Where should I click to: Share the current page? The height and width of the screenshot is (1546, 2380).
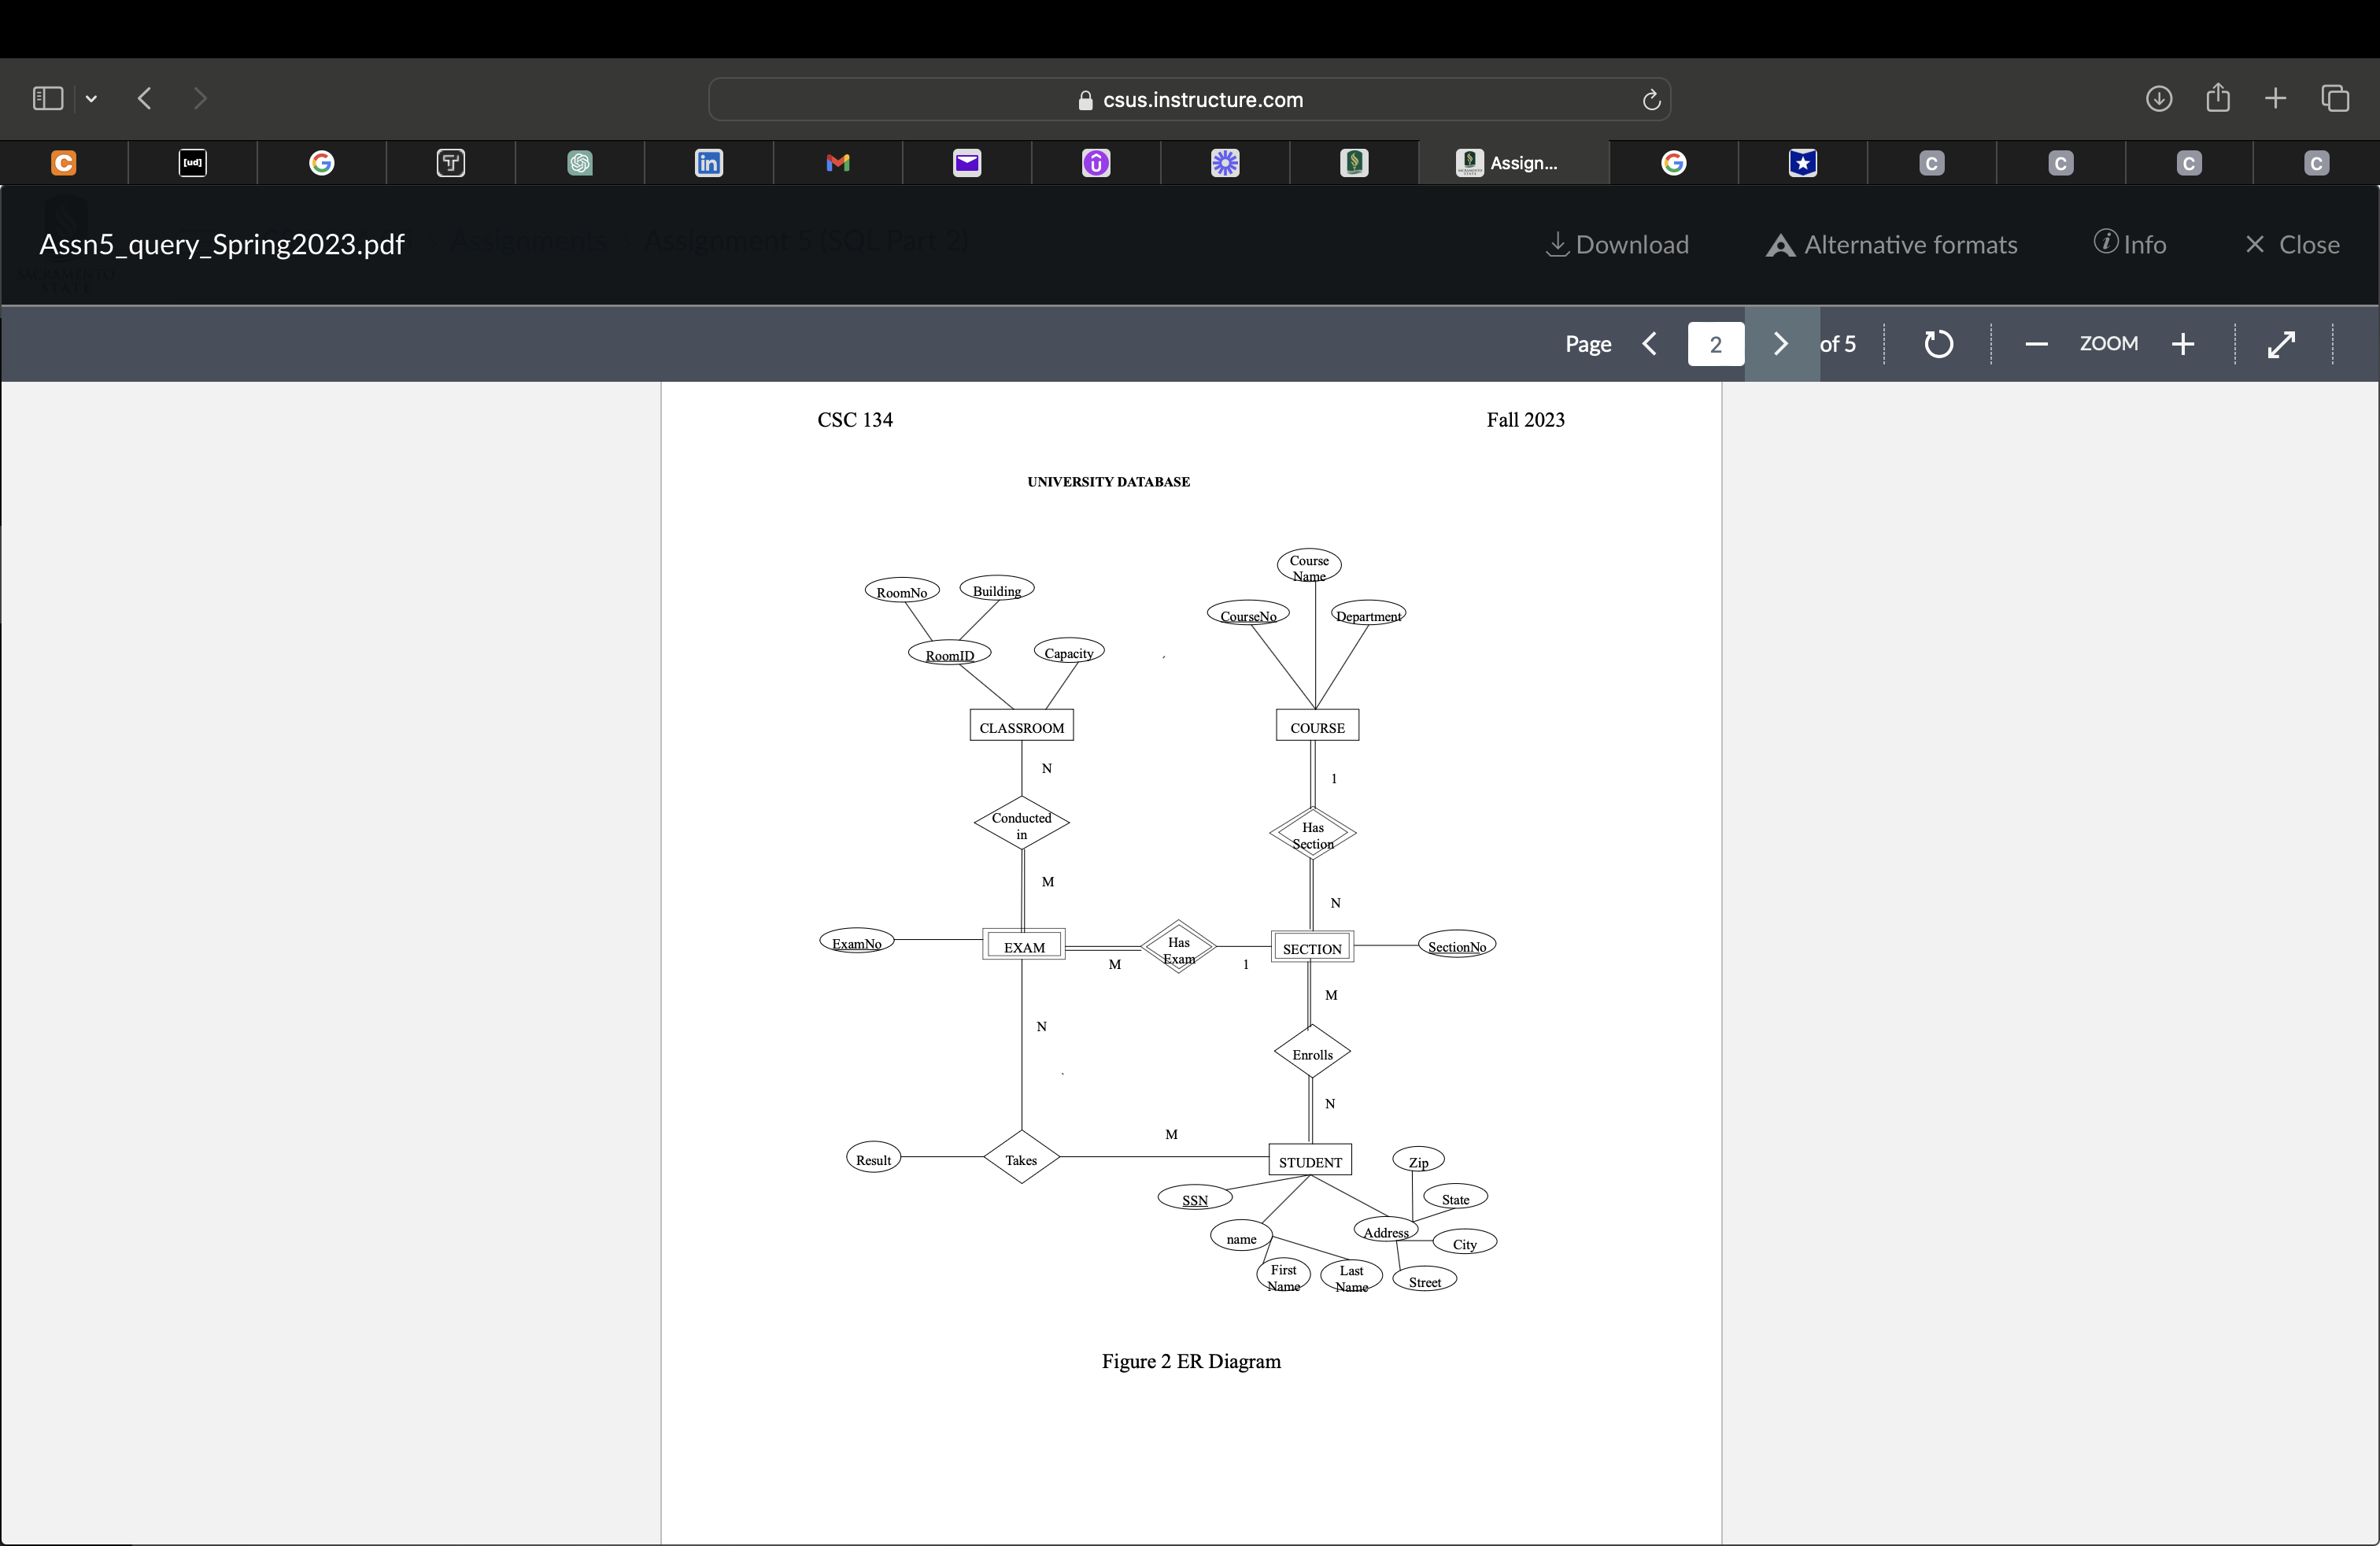tap(2217, 98)
